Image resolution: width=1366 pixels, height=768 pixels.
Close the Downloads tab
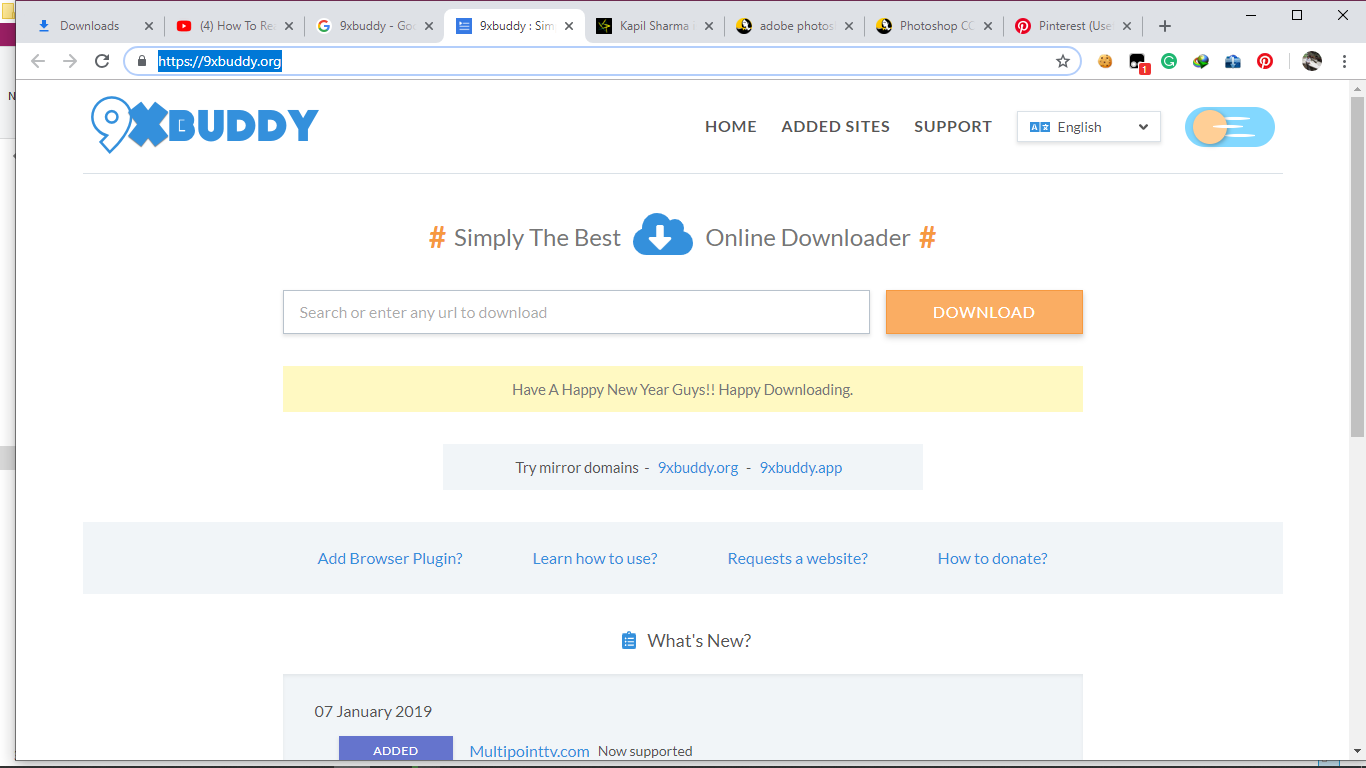(x=149, y=26)
